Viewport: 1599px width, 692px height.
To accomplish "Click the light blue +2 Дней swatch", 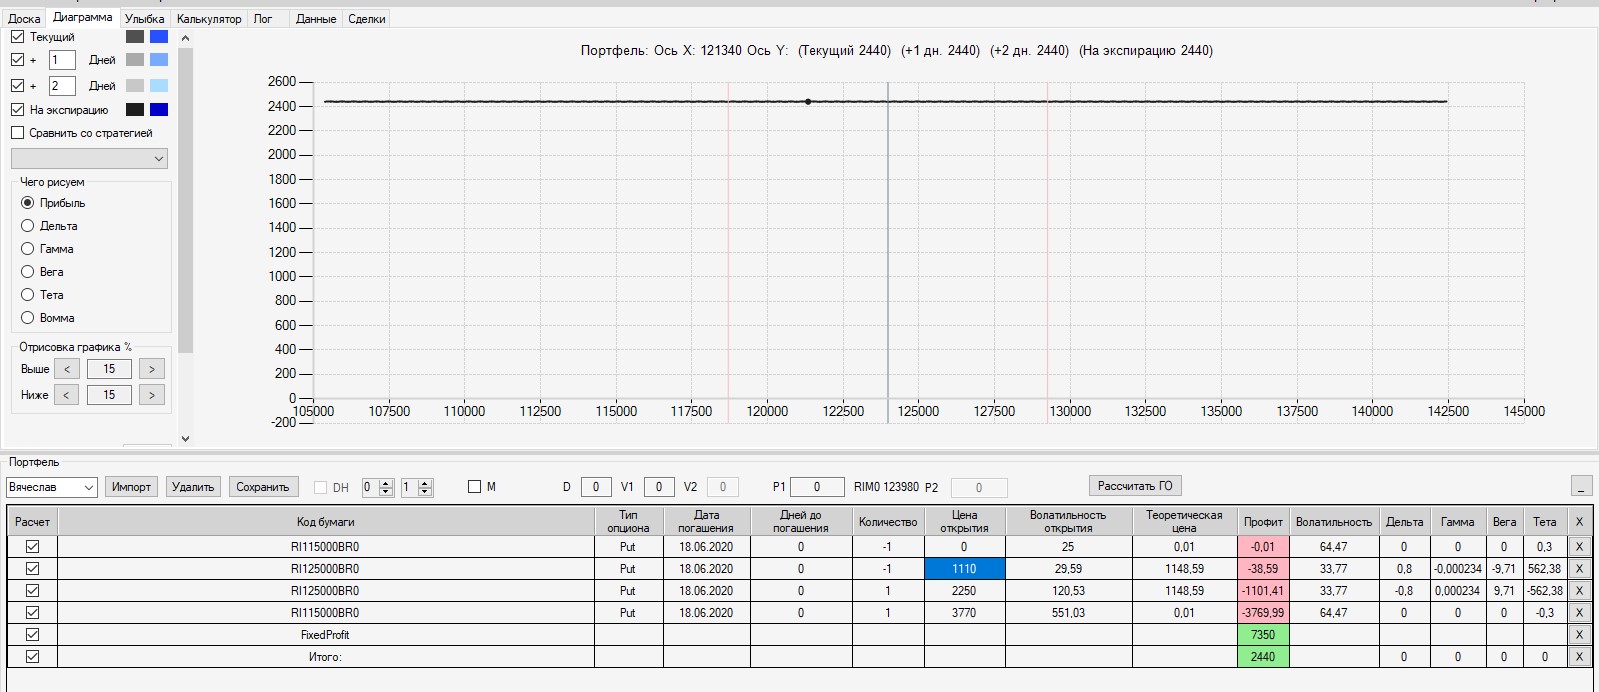I will pyautogui.click(x=159, y=86).
